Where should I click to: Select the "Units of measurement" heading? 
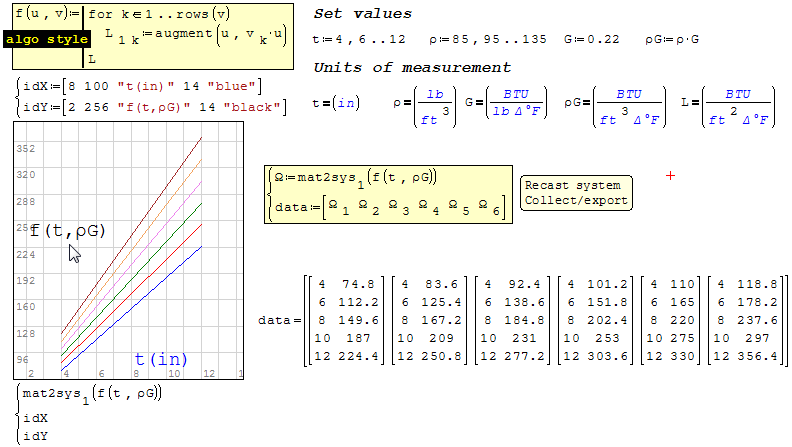coord(412,68)
